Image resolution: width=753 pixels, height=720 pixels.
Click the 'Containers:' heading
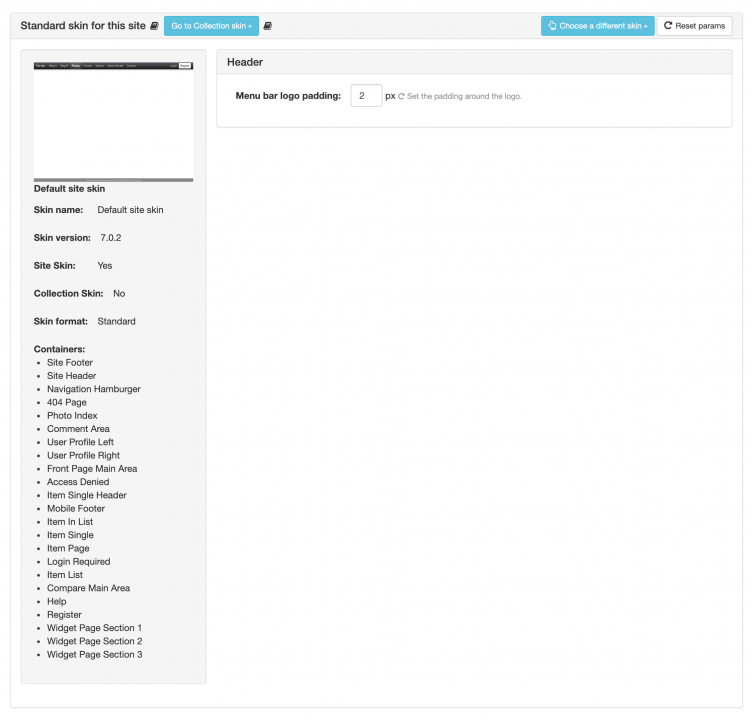[x=59, y=349]
